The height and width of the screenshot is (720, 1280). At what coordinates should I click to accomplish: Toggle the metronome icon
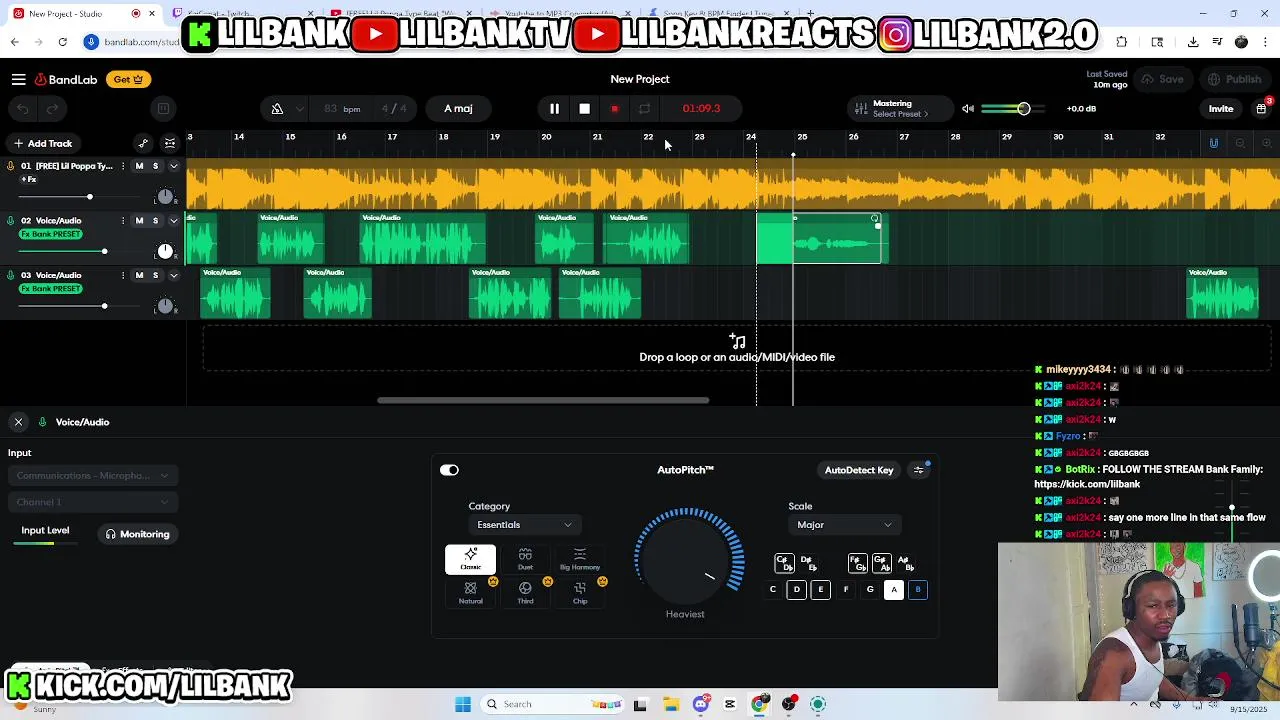(277, 108)
